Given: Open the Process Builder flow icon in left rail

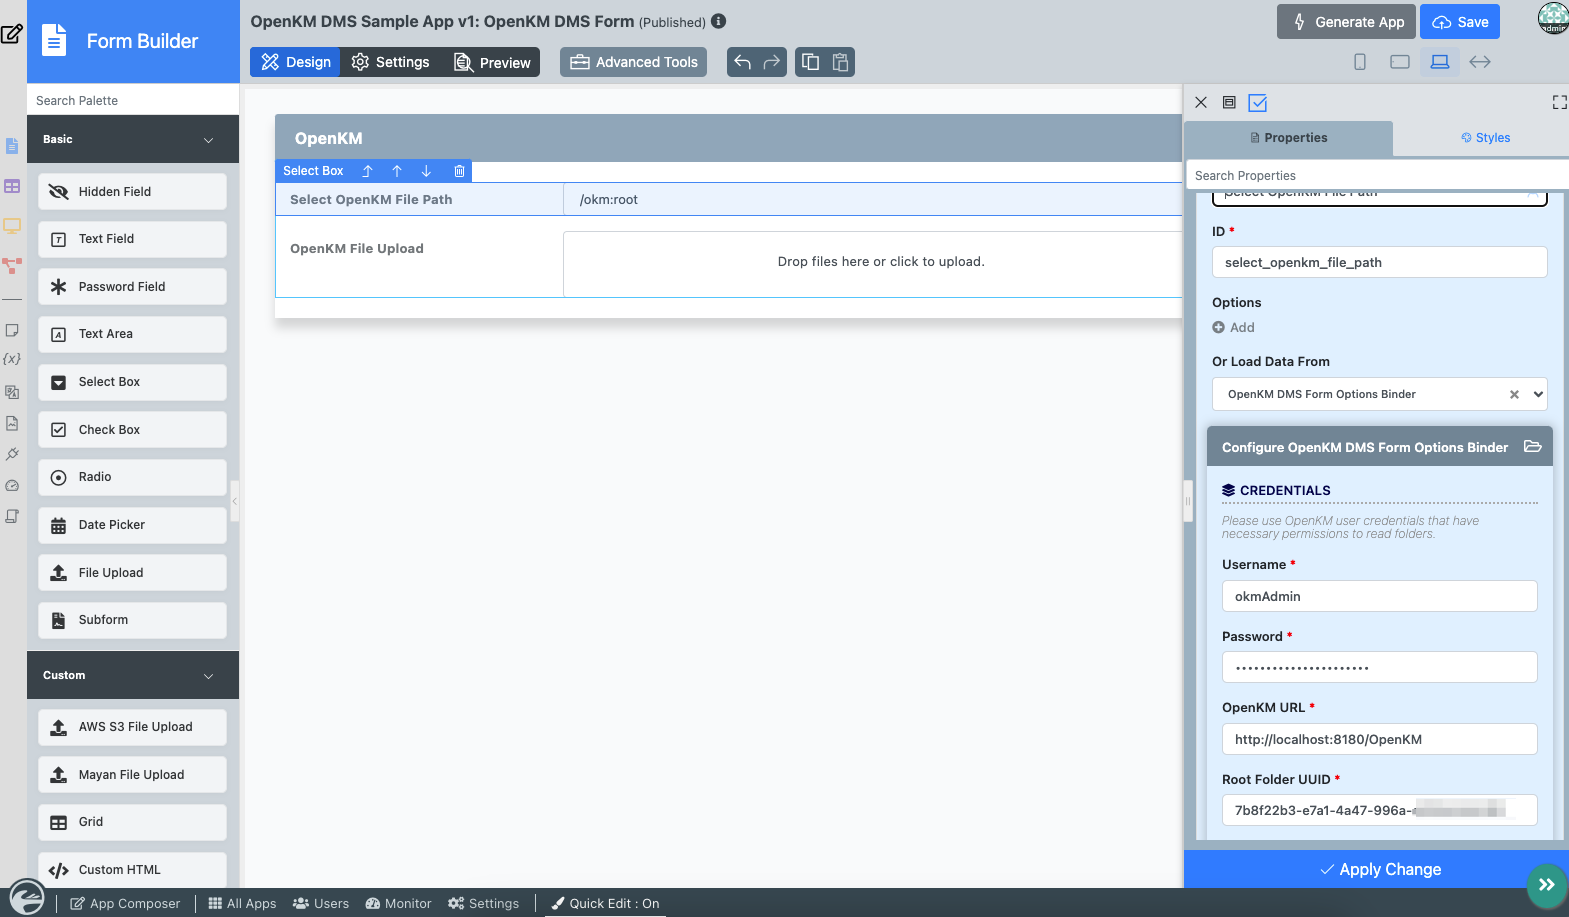Looking at the screenshot, I should pos(12,265).
